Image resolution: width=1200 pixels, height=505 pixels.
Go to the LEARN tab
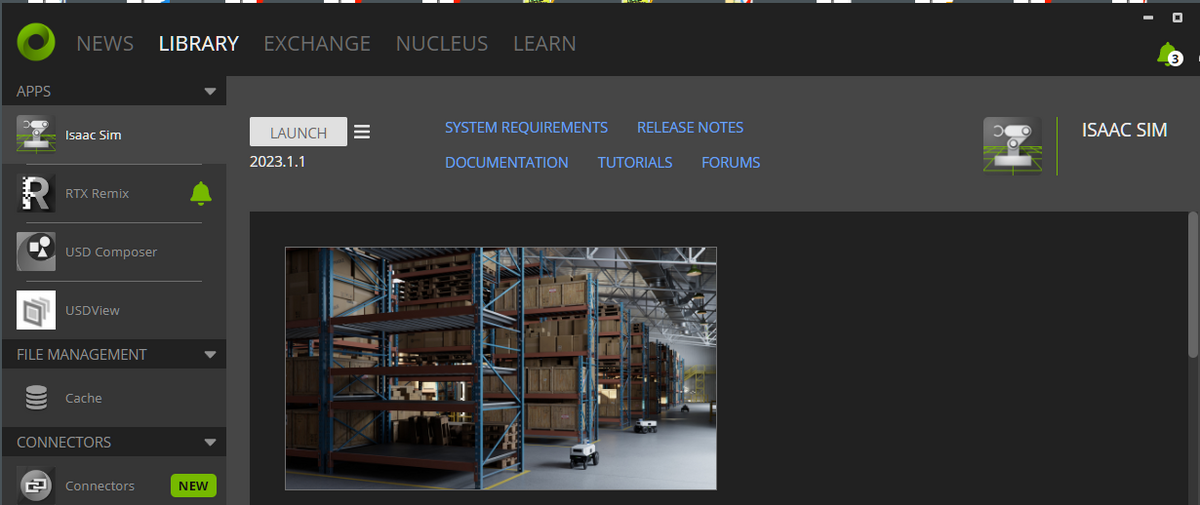(x=544, y=44)
